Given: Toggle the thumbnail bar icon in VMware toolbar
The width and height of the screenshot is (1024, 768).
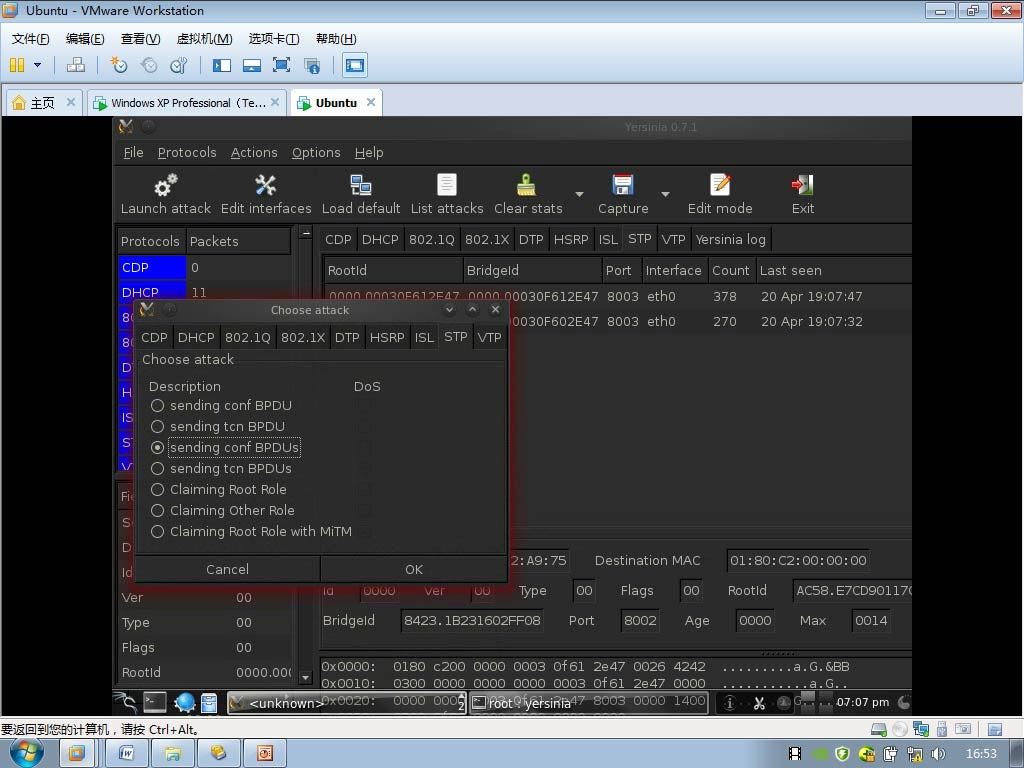Looking at the screenshot, I should [252, 65].
